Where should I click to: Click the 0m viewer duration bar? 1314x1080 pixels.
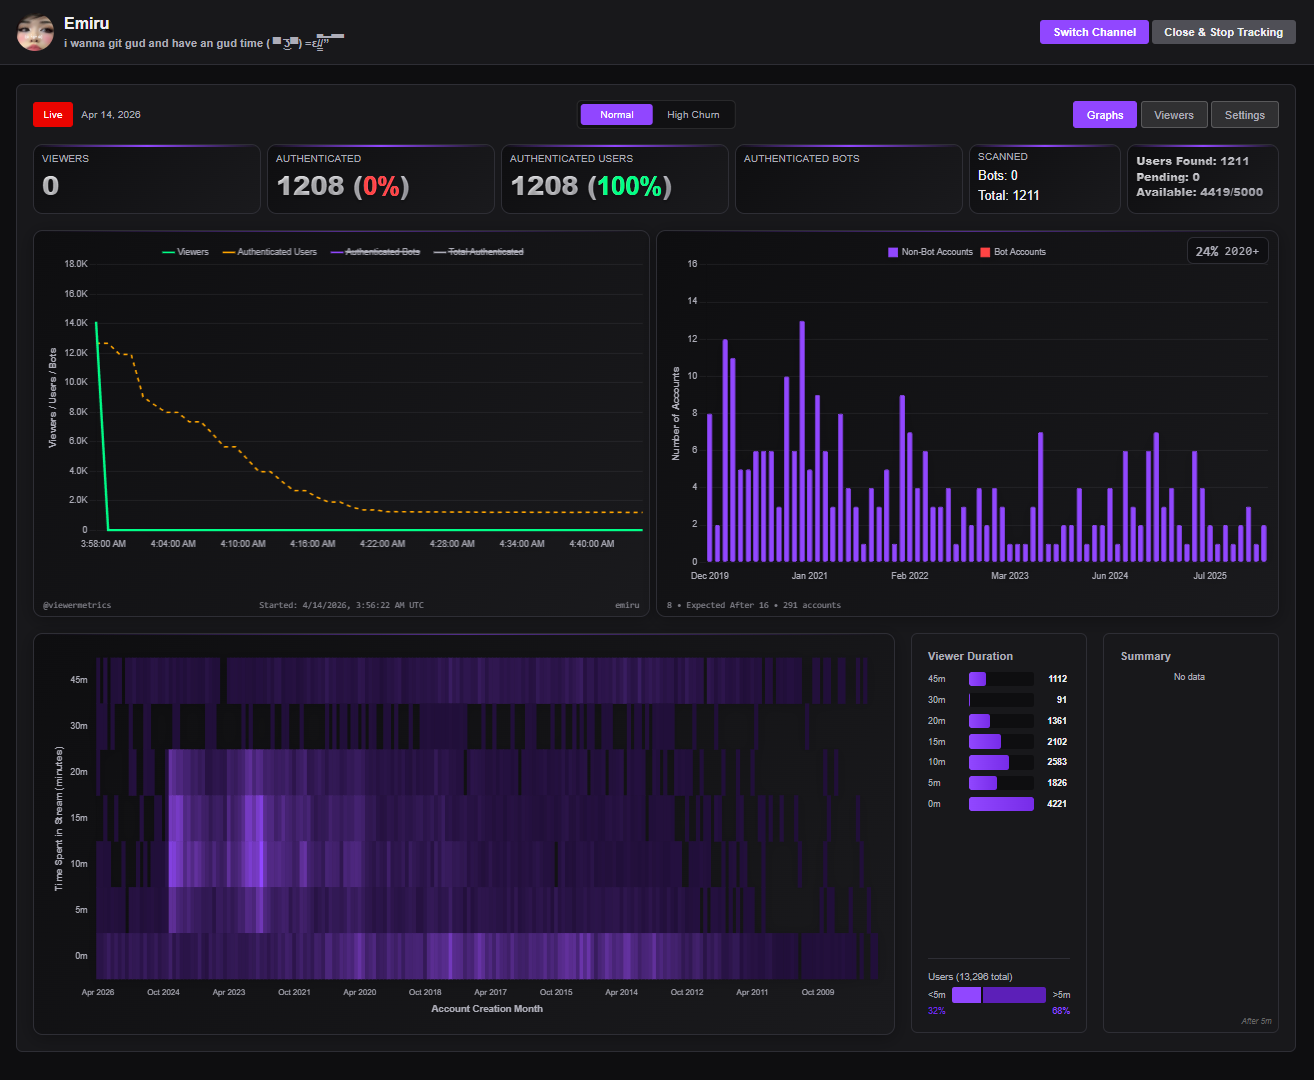[x=1001, y=804]
